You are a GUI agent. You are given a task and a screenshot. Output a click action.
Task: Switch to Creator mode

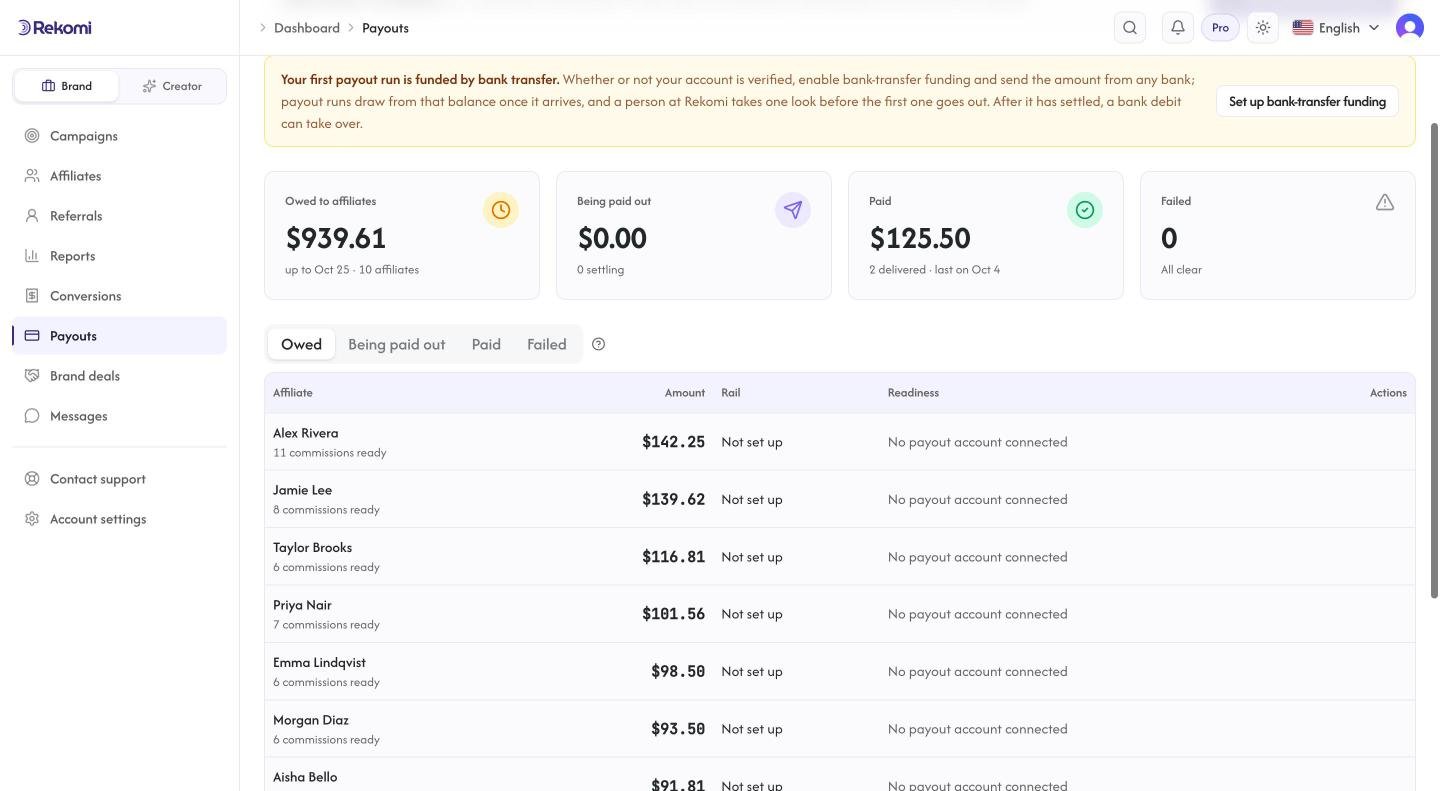[172, 86]
